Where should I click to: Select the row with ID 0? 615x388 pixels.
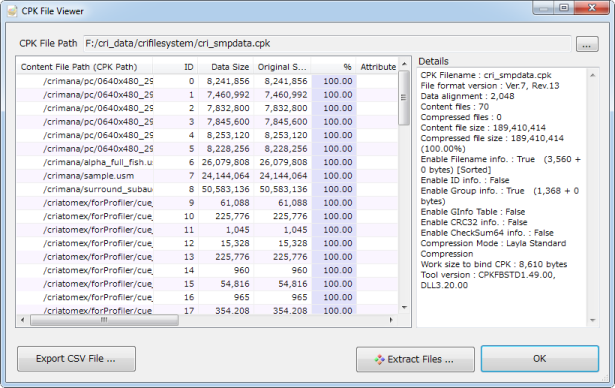pyautogui.click(x=207, y=81)
